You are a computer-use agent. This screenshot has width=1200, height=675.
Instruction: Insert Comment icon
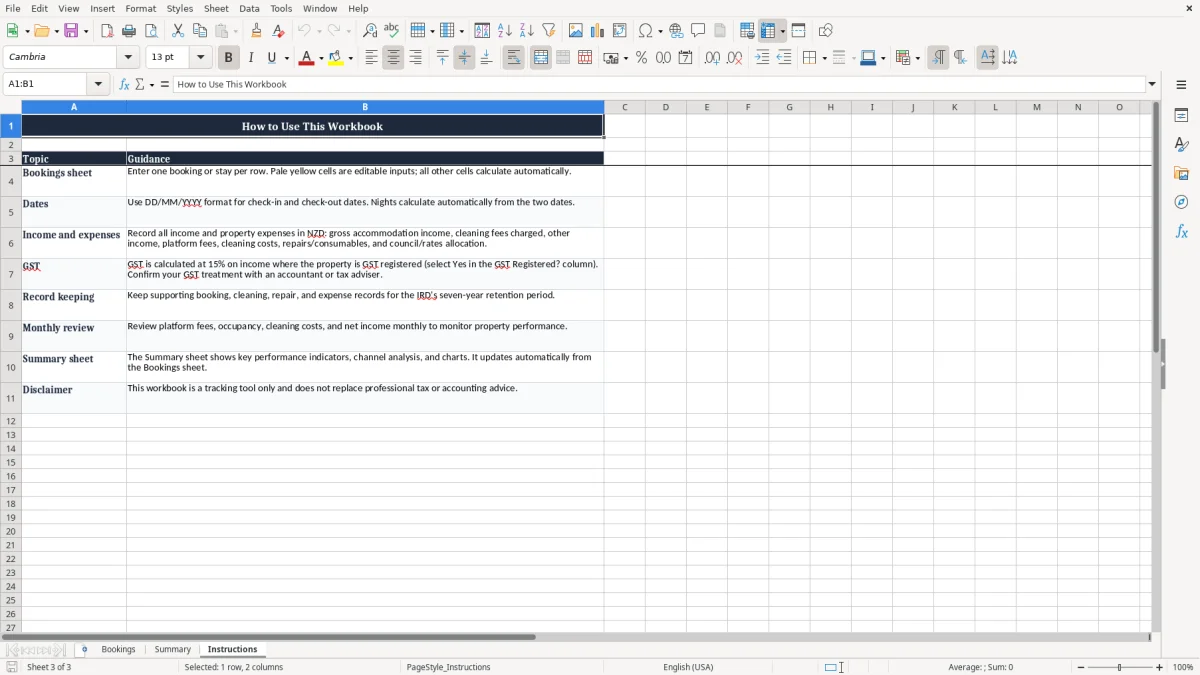tap(698, 31)
